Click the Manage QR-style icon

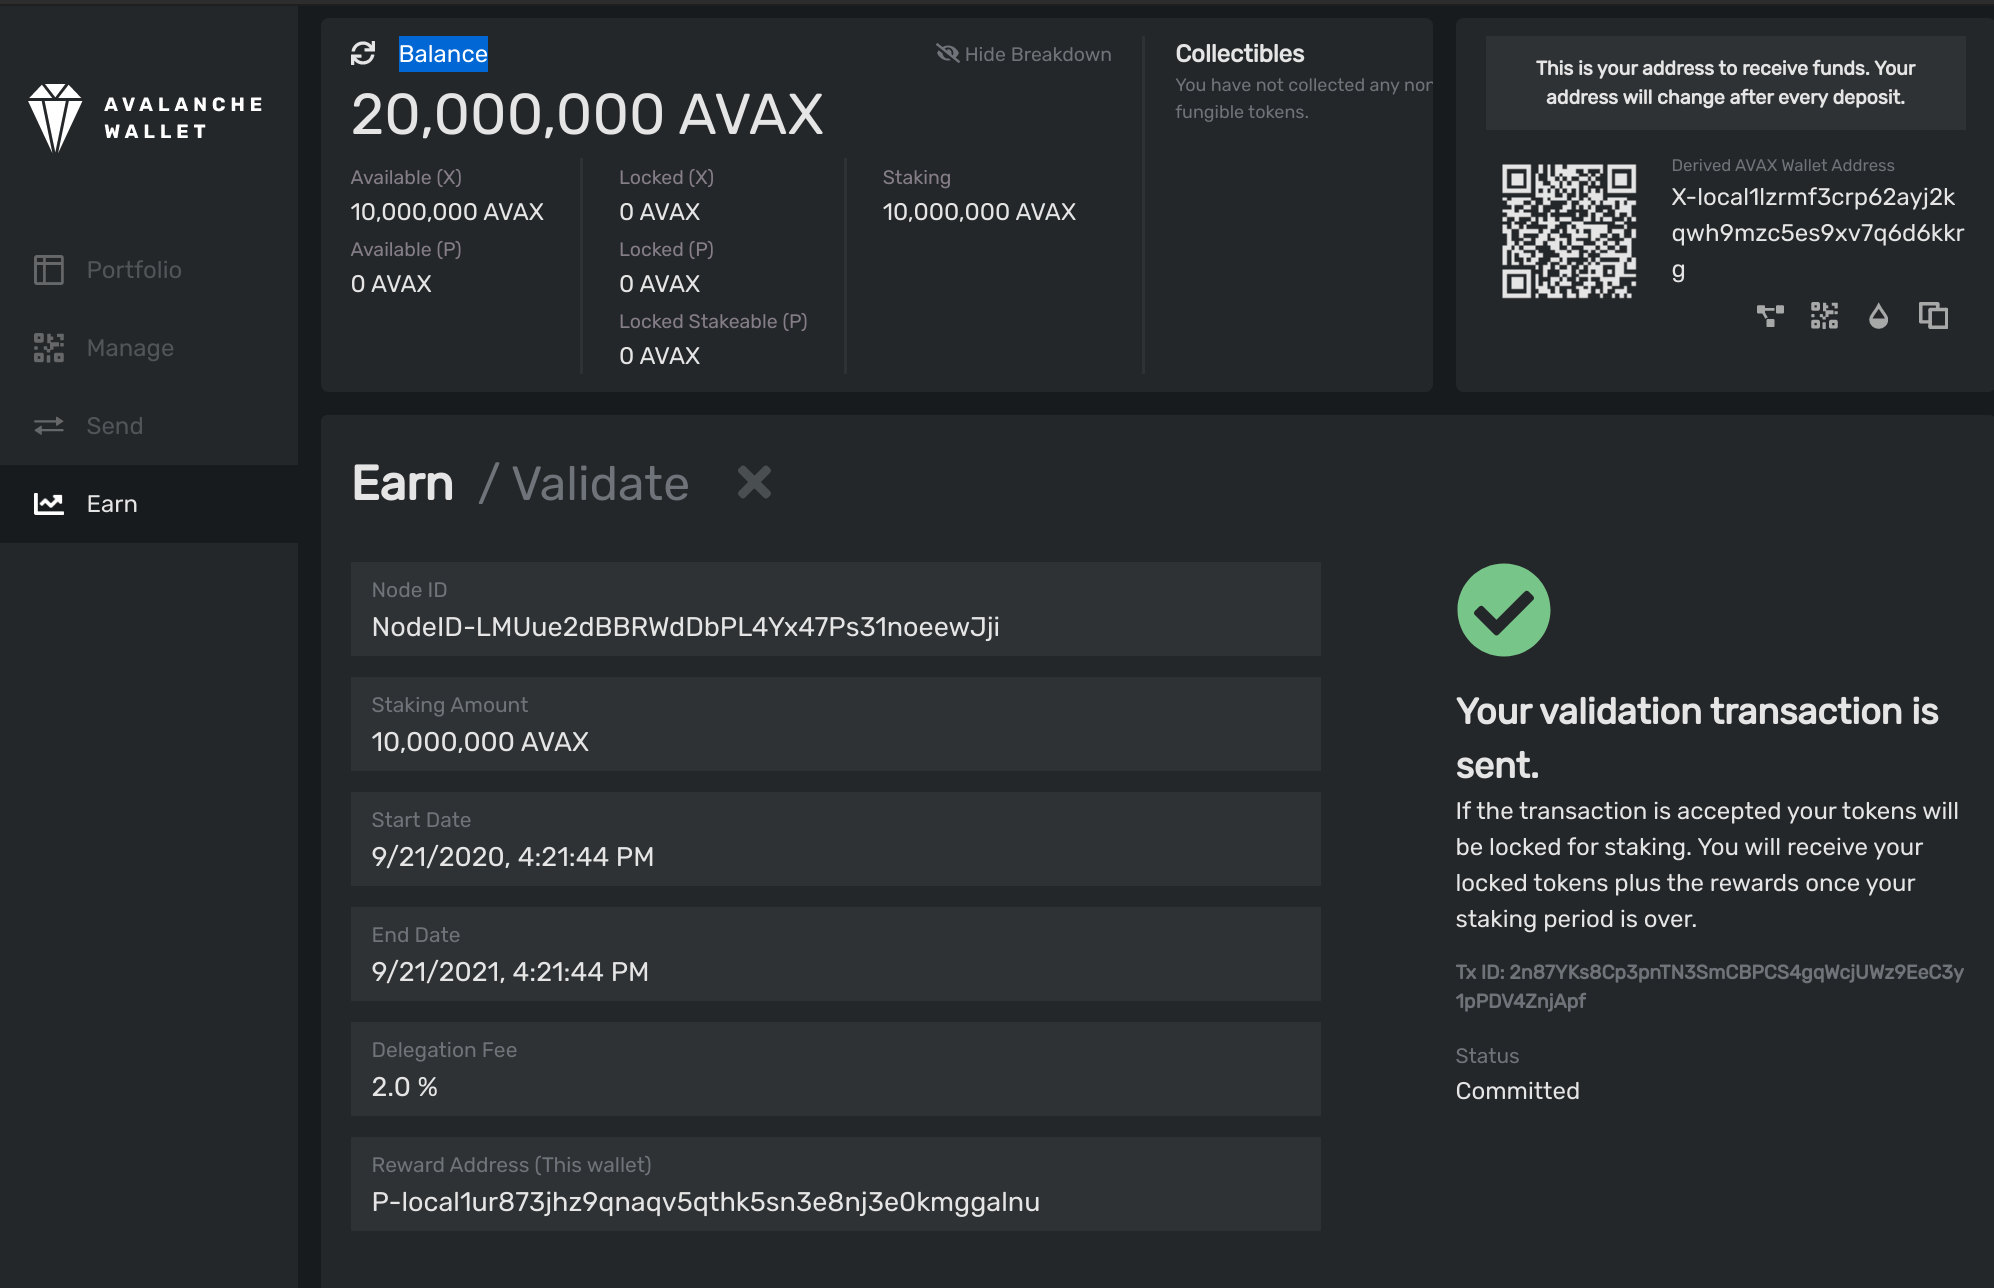48,348
